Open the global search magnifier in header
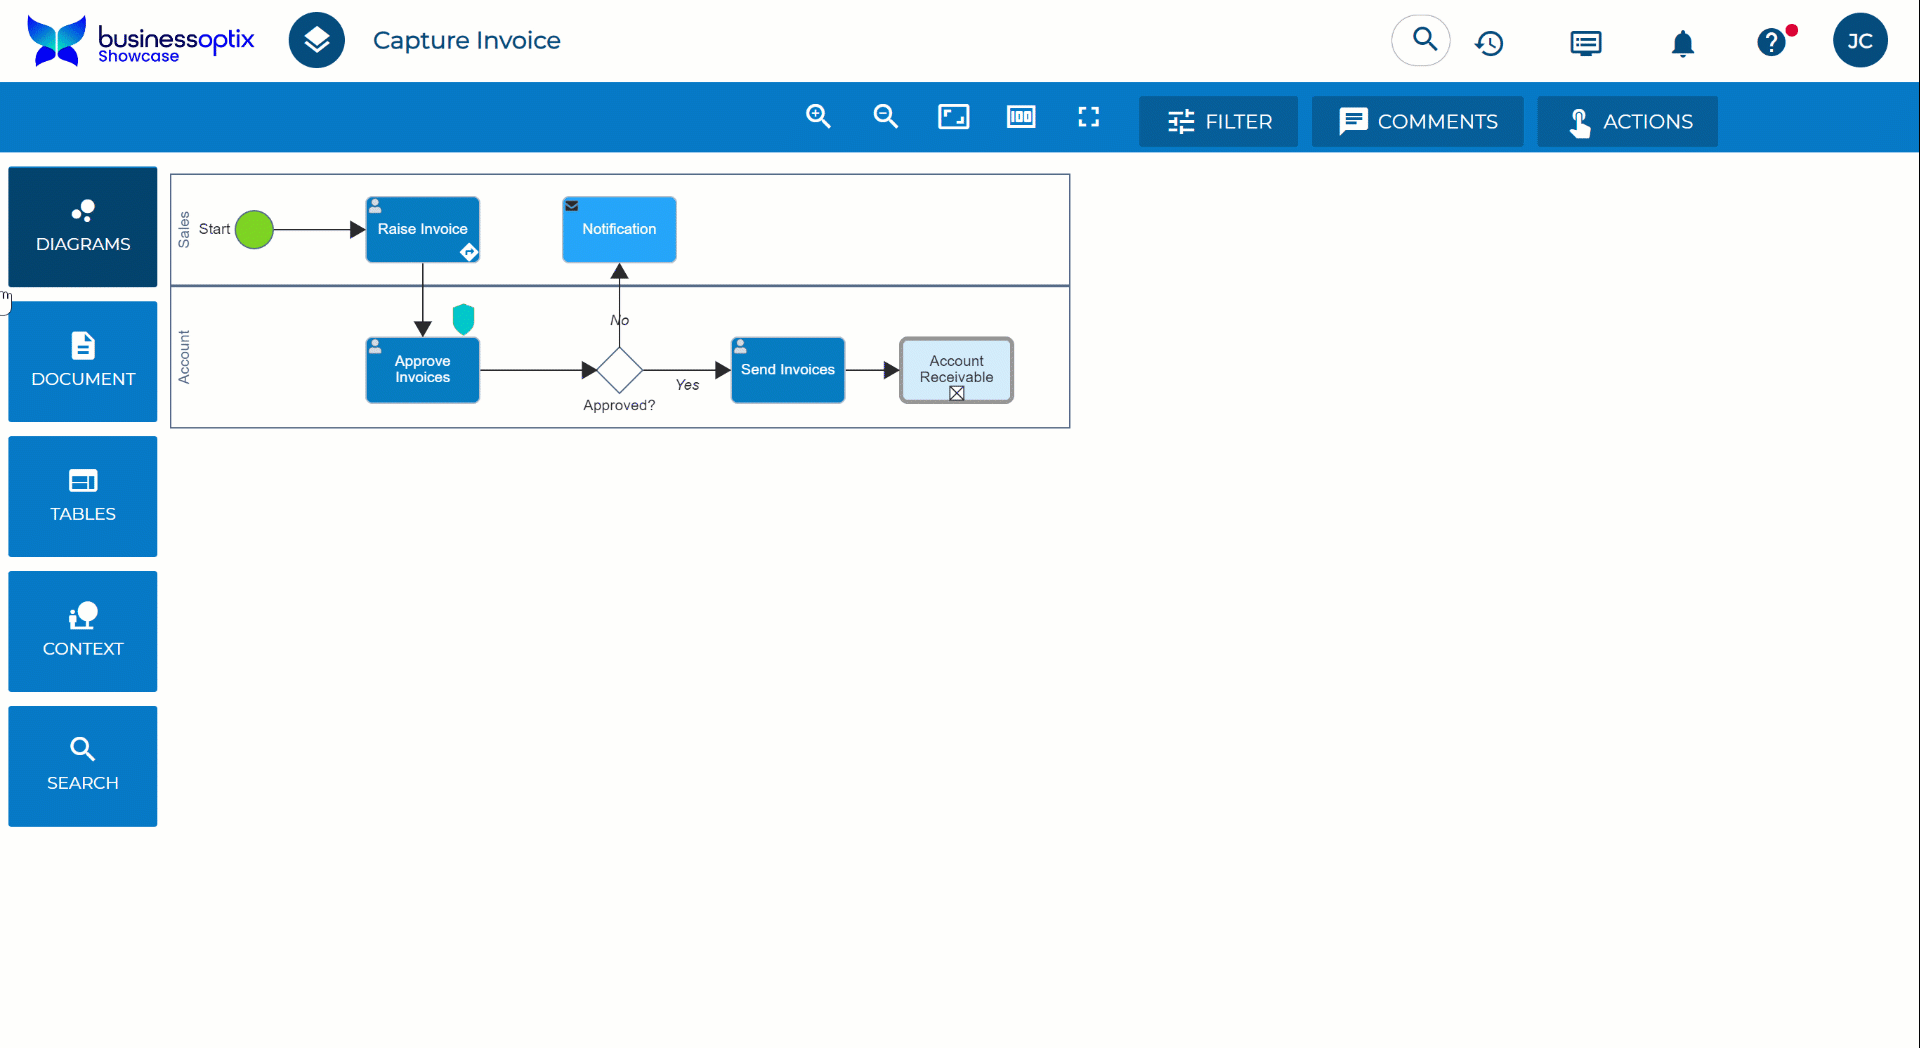This screenshot has width=1920, height=1048. [1421, 41]
